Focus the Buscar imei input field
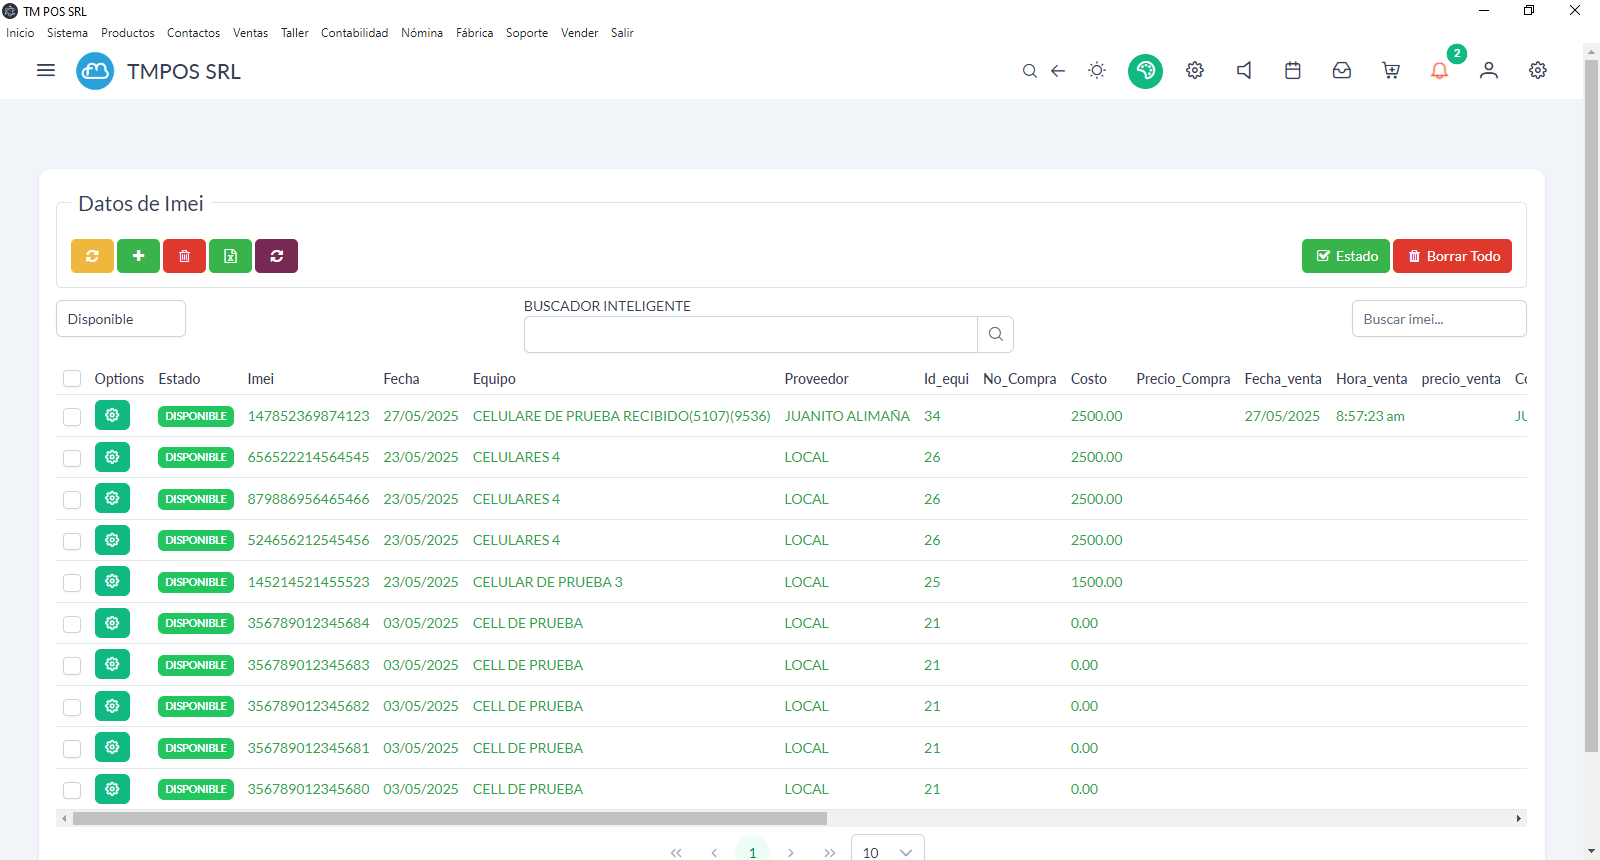The width and height of the screenshot is (1600, 860). click(x=1439, y=319)
